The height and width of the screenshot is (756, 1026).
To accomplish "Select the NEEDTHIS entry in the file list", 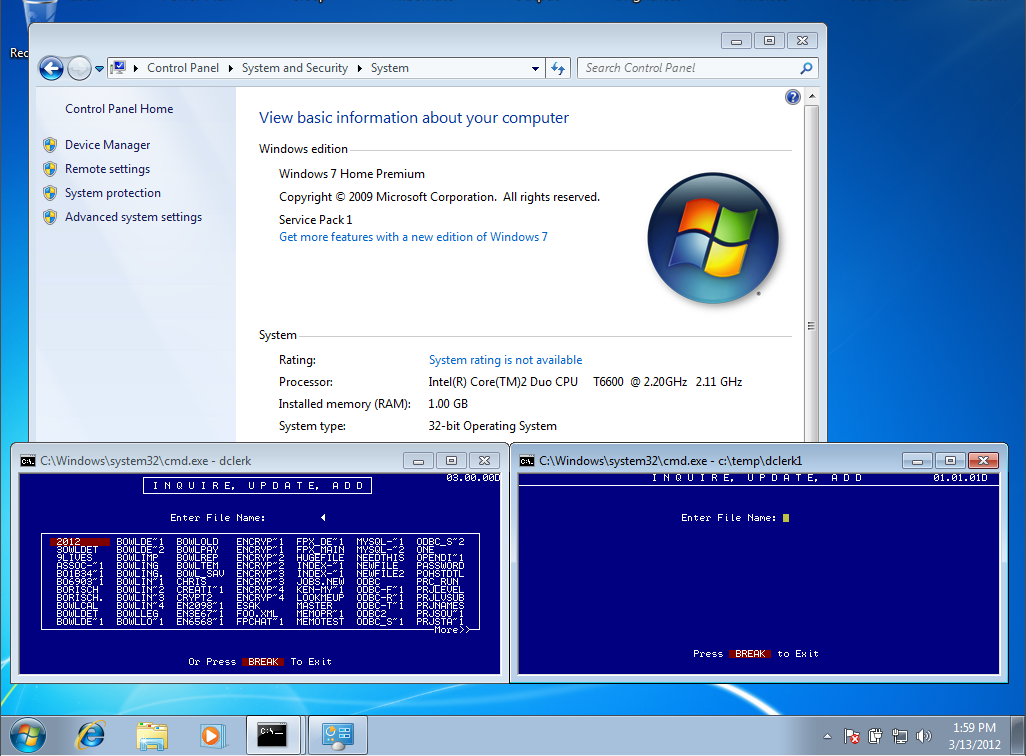I will click(x=380, y=558).
